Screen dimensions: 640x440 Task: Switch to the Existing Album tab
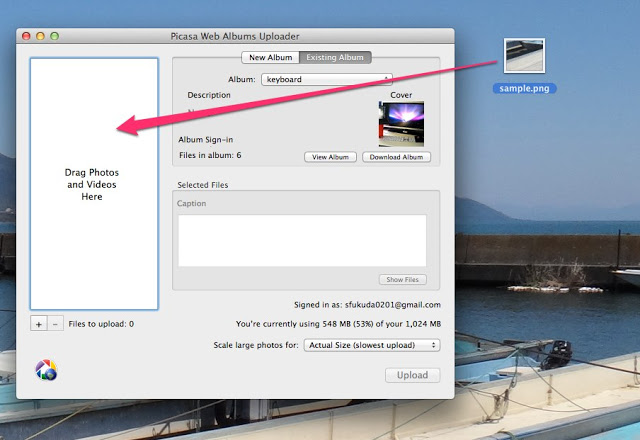tap(335, 58)
